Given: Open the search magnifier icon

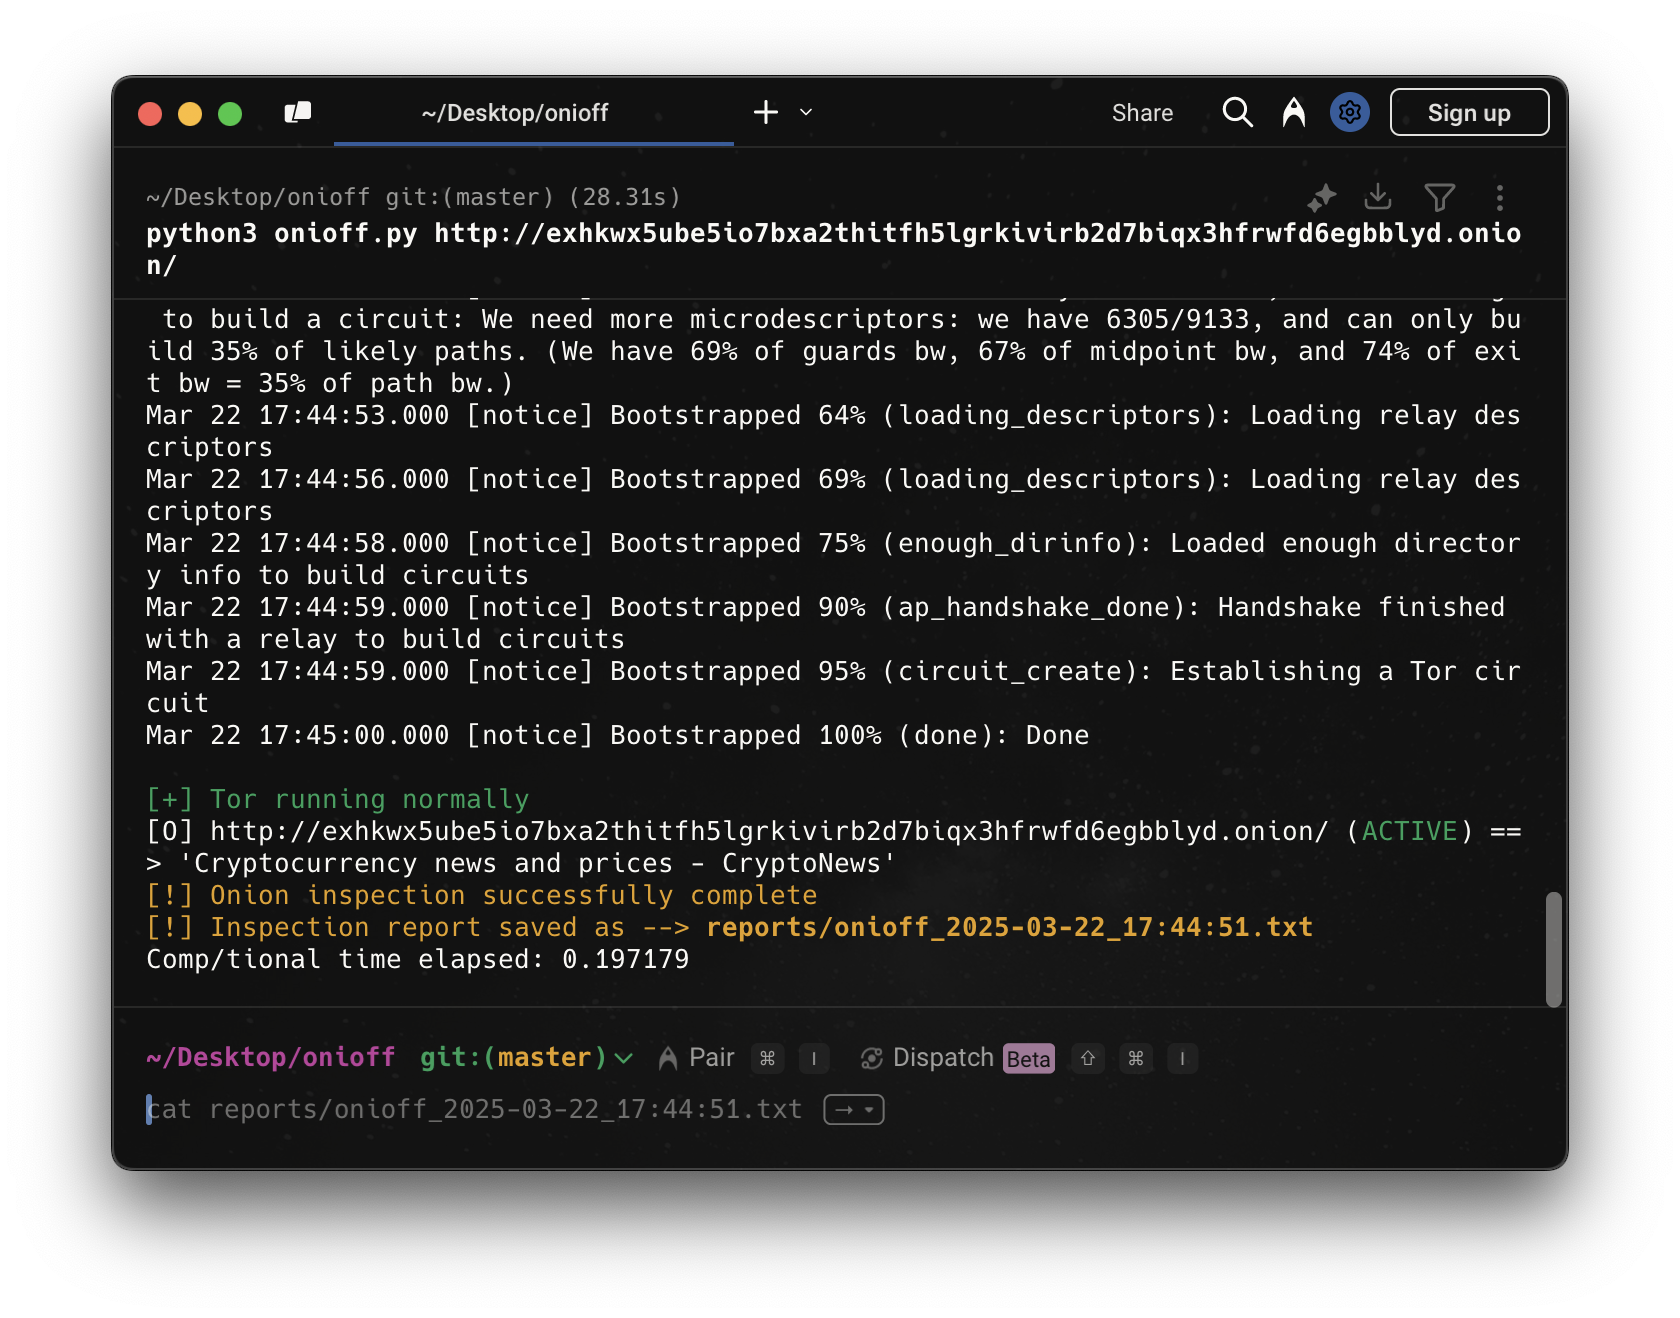Looking at the screenshot, I should pos(1237,113).
